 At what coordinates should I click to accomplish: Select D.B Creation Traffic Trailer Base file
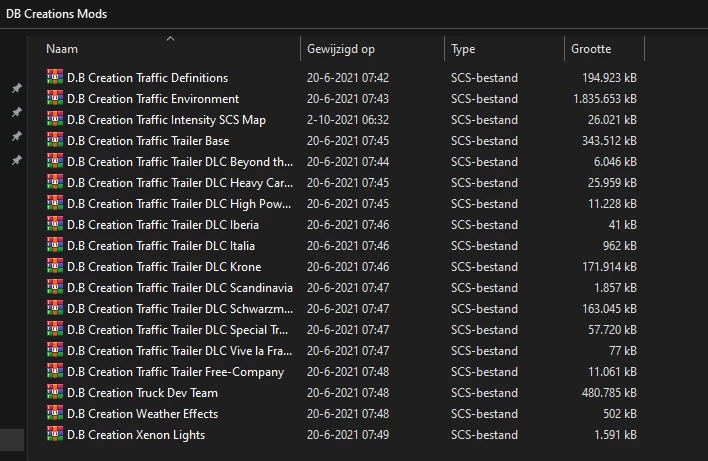[148, 141]
